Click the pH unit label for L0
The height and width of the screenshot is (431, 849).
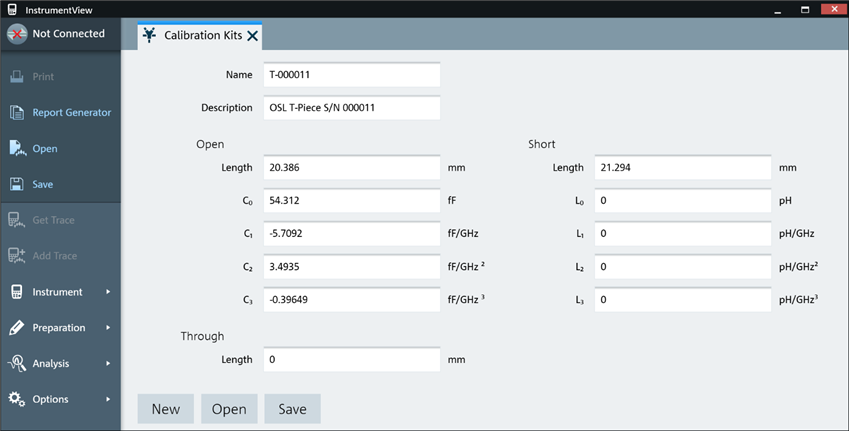pyautogui.click(x=785, y=201)
